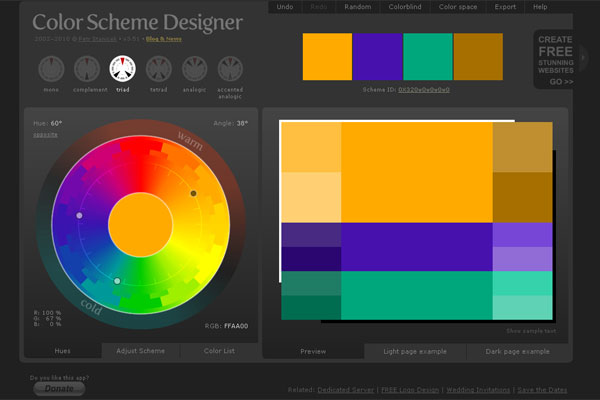Viewport: 600px width, 400px height.
Task: Select the complement scheme icon
Action: [86, 68]
